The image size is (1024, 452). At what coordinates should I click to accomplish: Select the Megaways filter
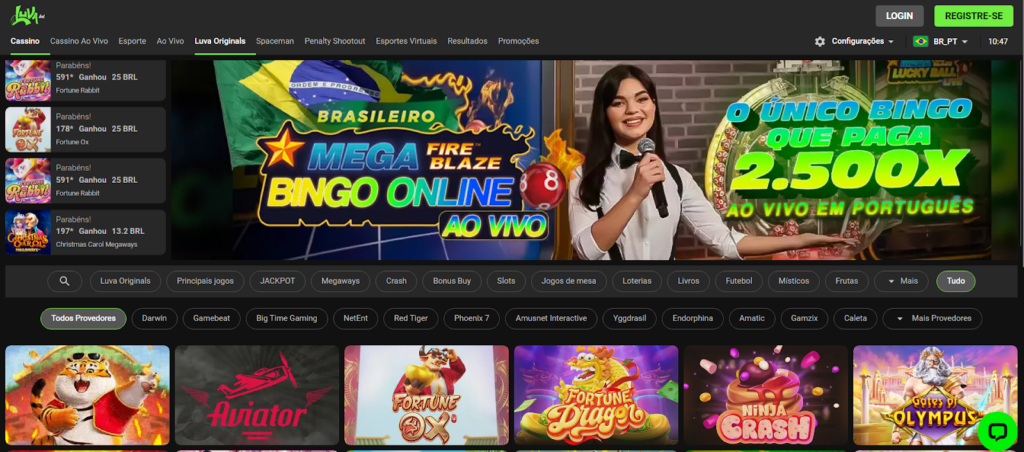tap(340, 281)
